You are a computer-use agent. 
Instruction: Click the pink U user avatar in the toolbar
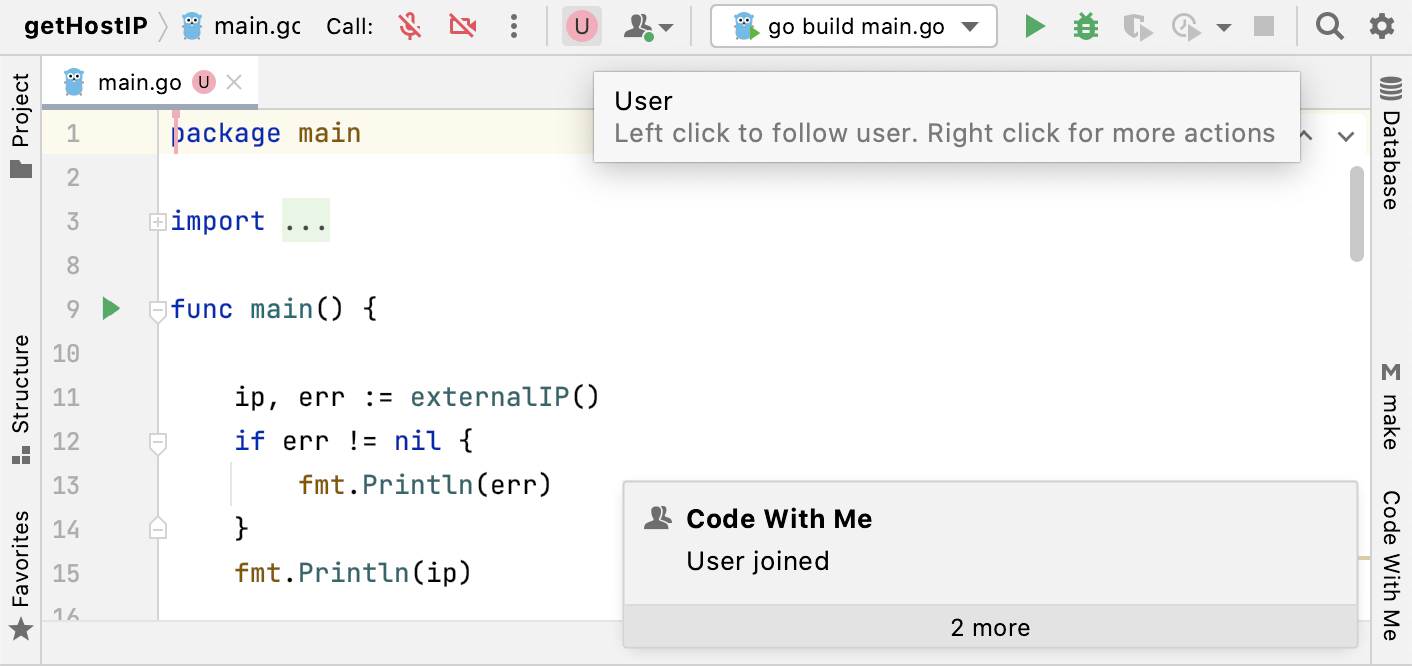point(581,27)
